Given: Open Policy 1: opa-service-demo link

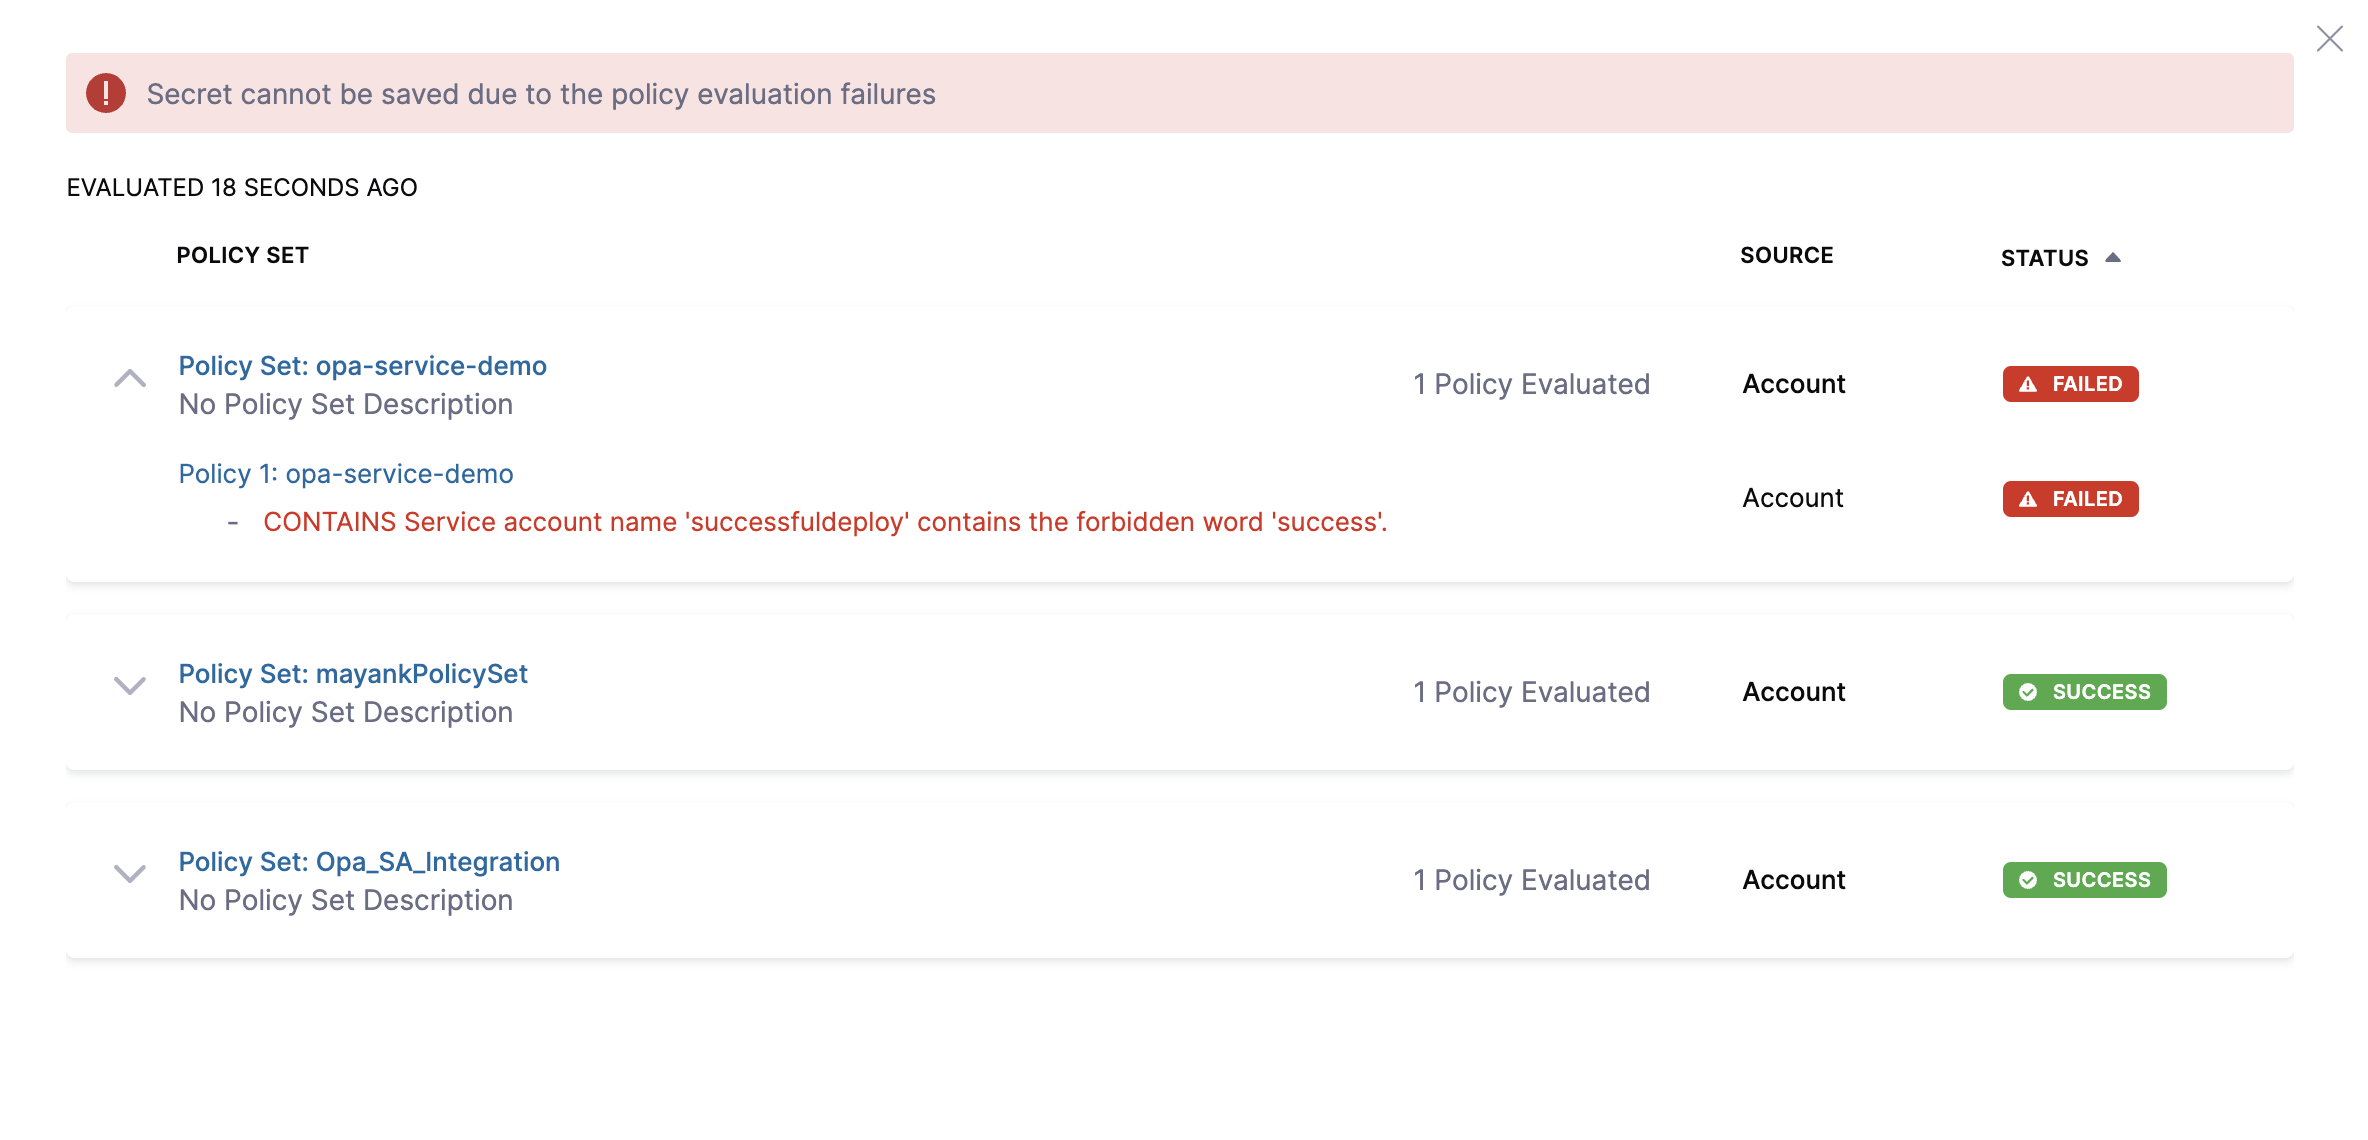Looking at the screenshot, I should [346, 474].
